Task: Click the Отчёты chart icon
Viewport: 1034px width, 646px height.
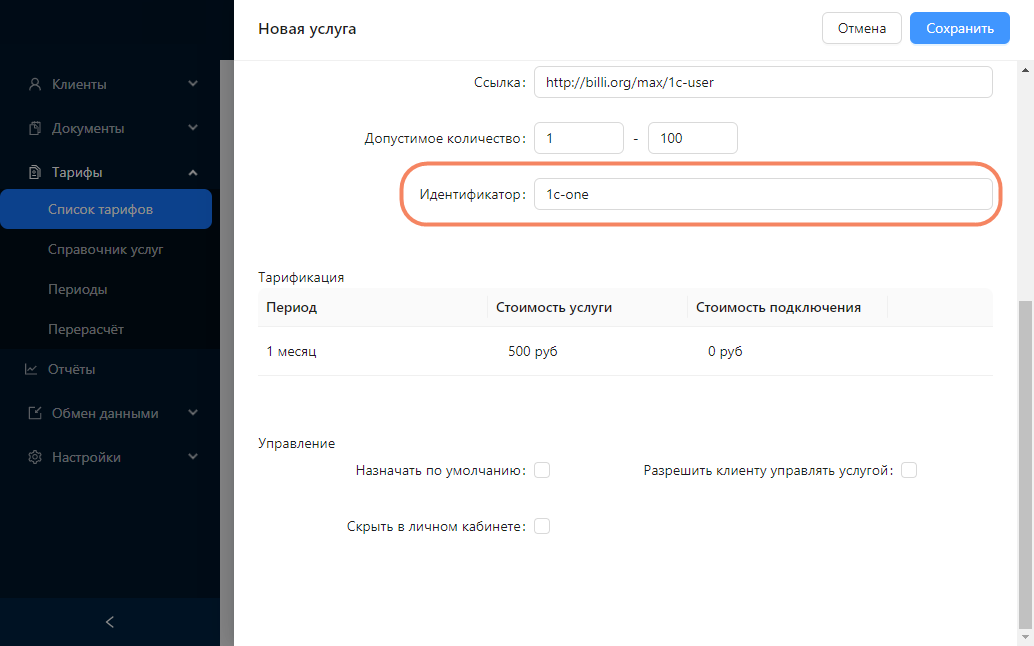Action: coord(31,369)
